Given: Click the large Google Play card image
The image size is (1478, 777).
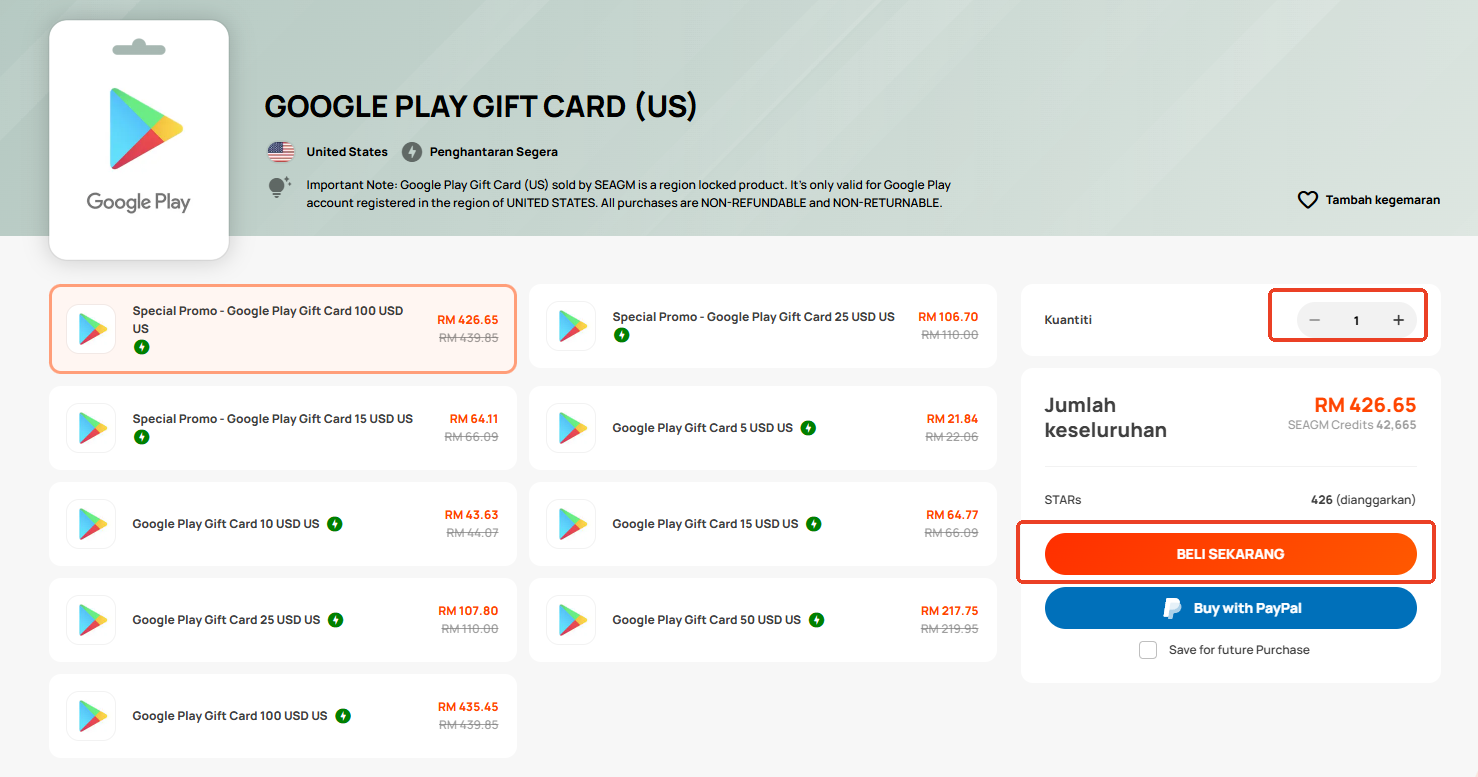Looking at the screenshot, I should [139, 140].
